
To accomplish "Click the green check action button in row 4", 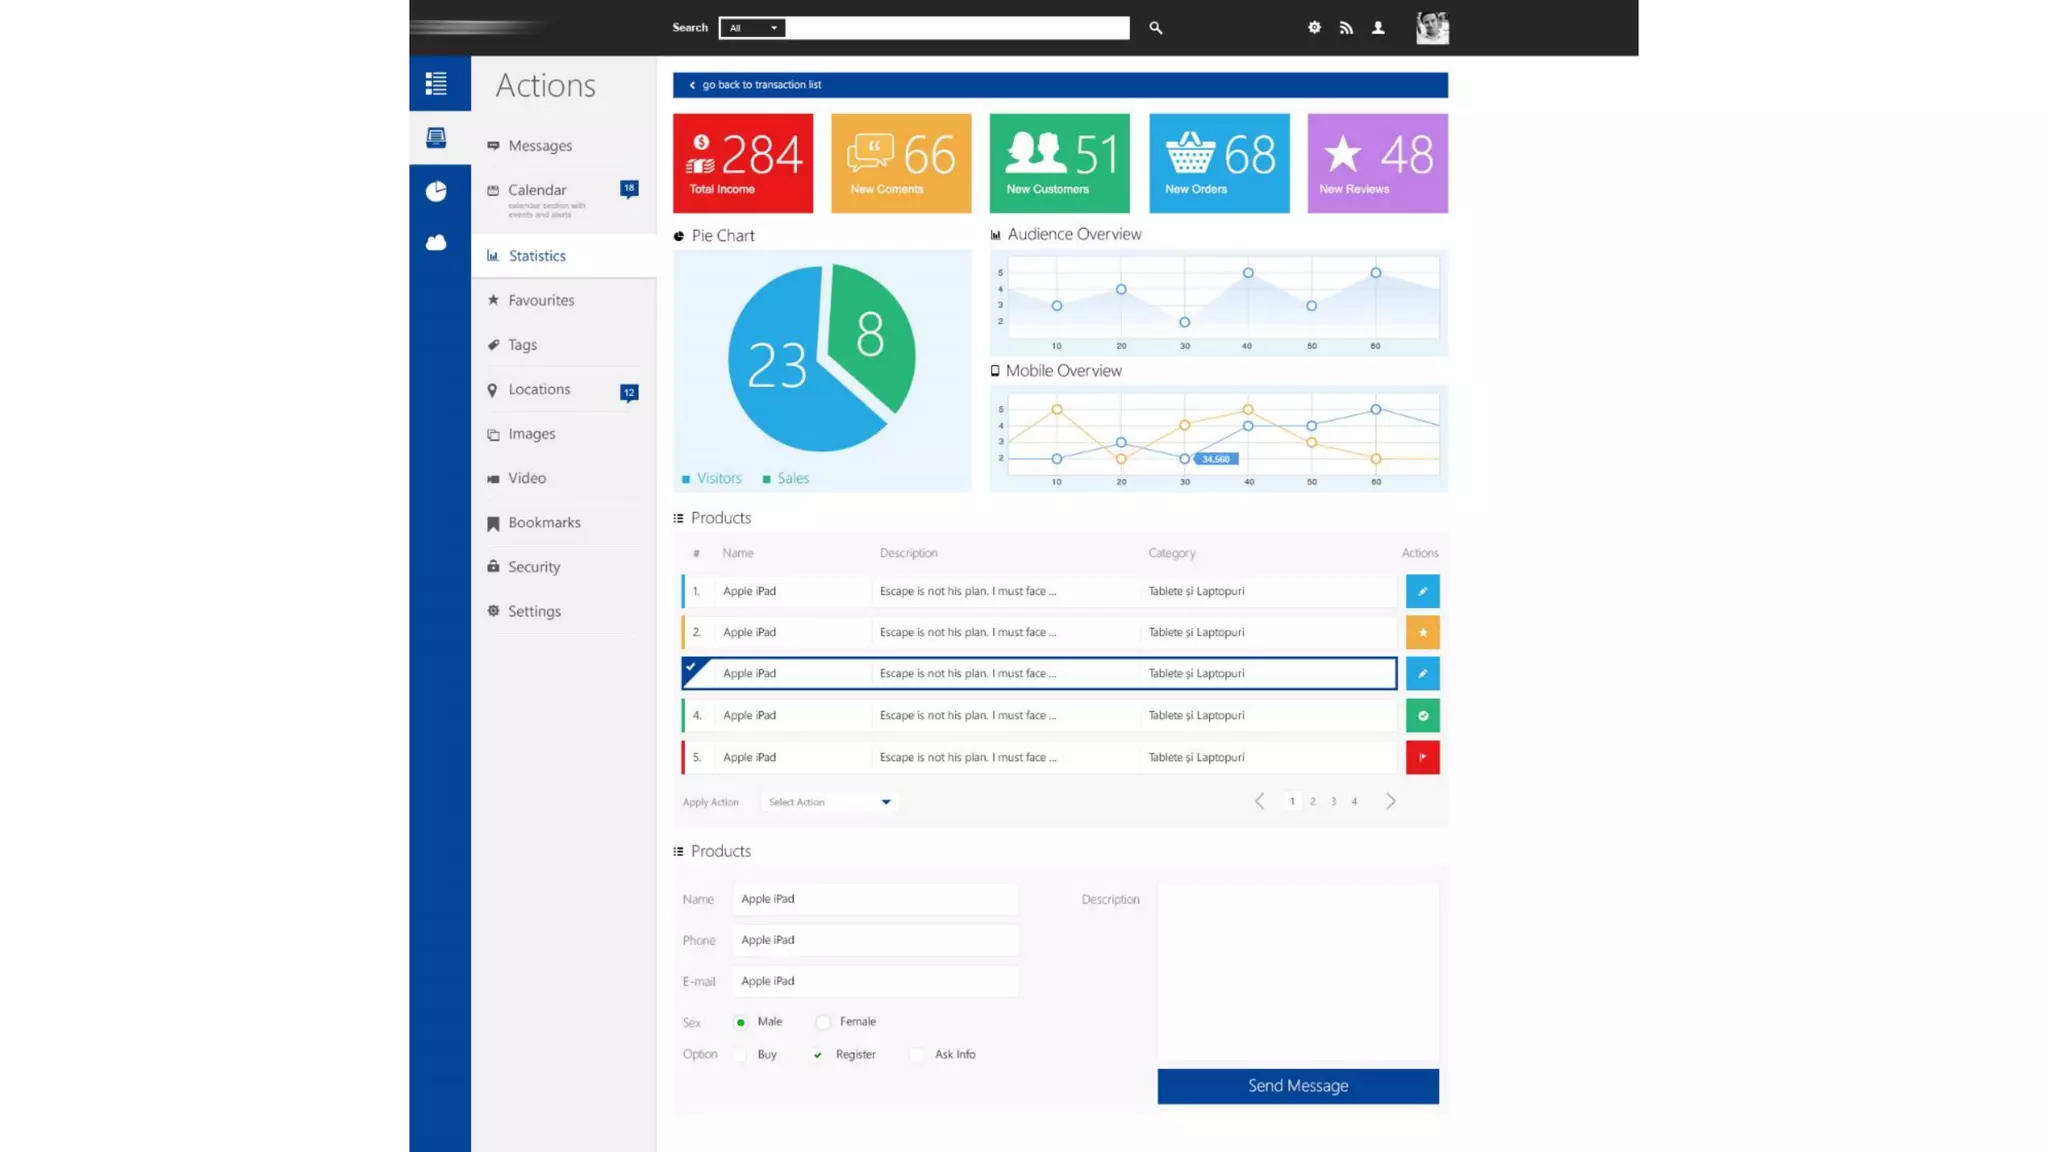I will point(1422,715).
